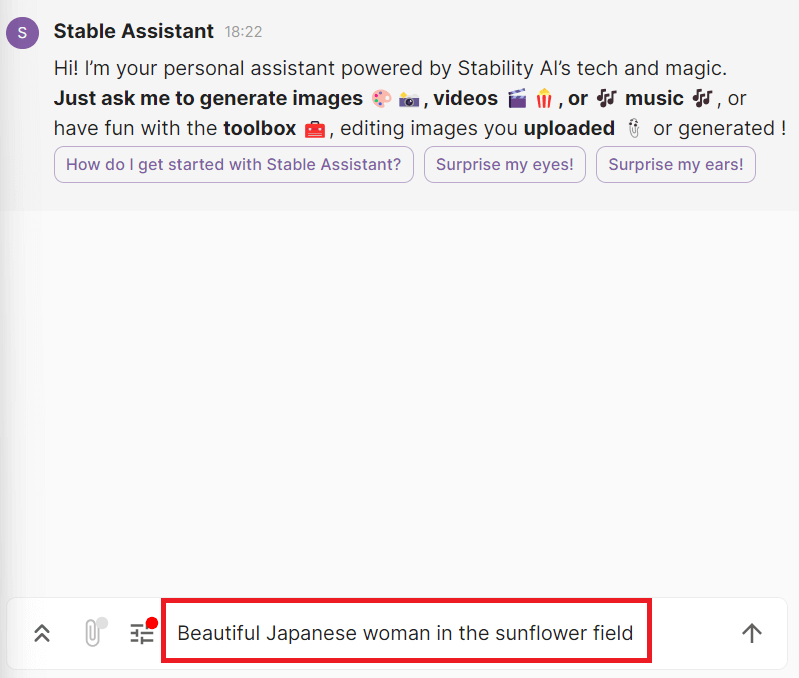Image resolution: width=799 pixels, height=678 pixels.
Task: Attach a file using the paperclip icon
Action: pyautogui.click(x=95, y=632)
